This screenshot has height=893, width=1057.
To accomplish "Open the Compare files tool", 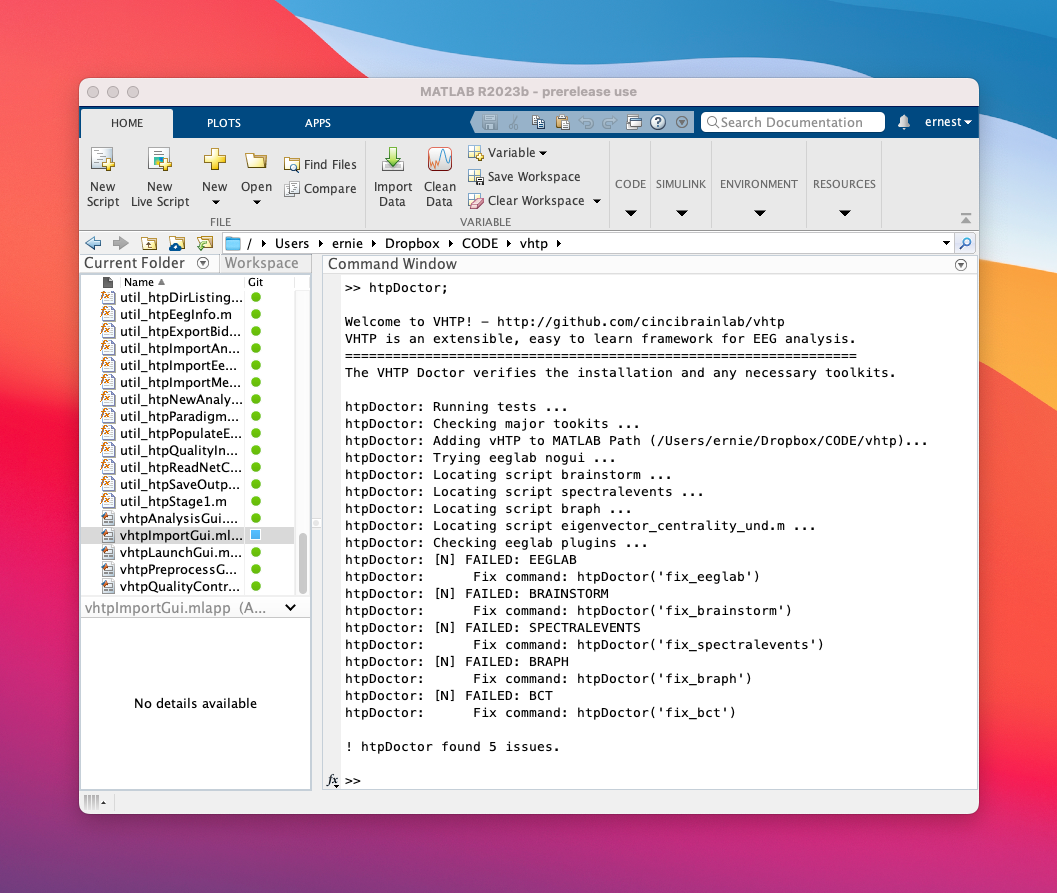I will [x=320, y=189].
